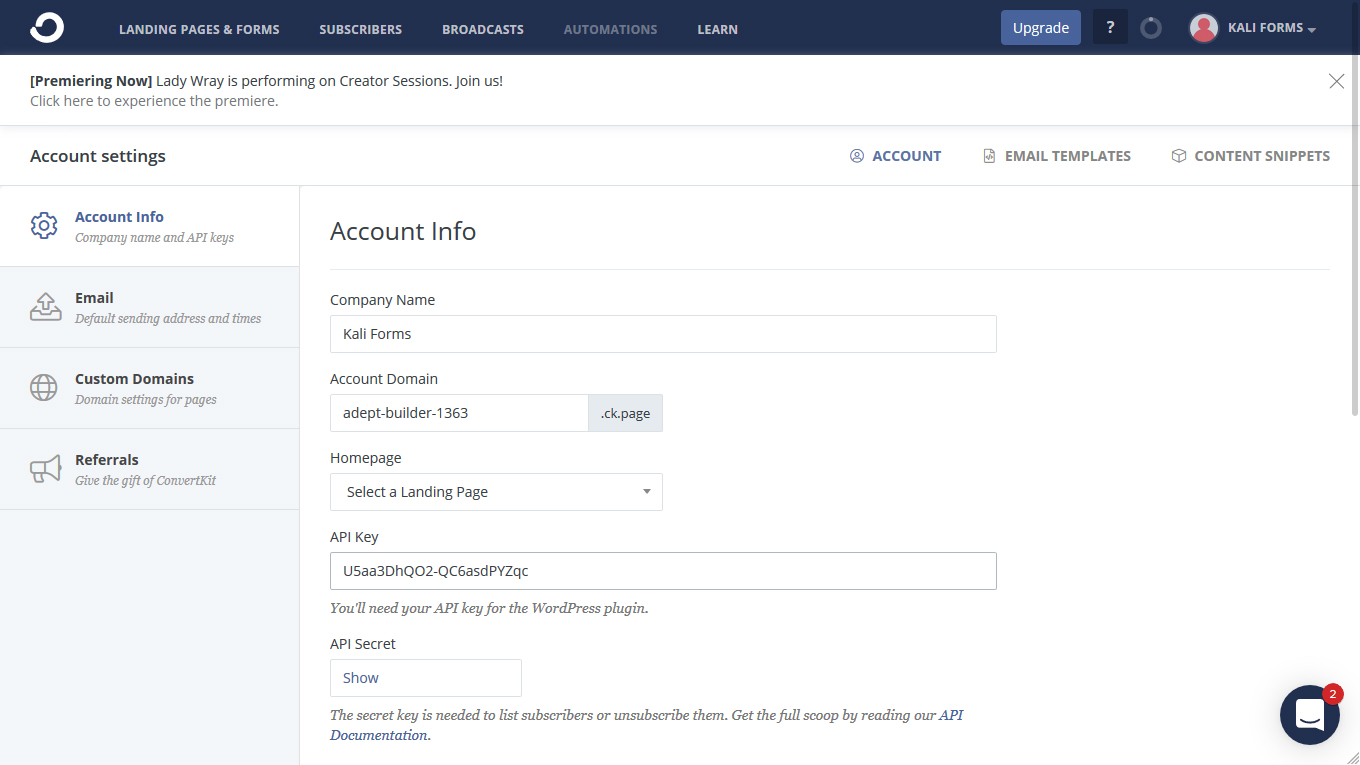Expand the Kali Forms account dropdown

1272,28
